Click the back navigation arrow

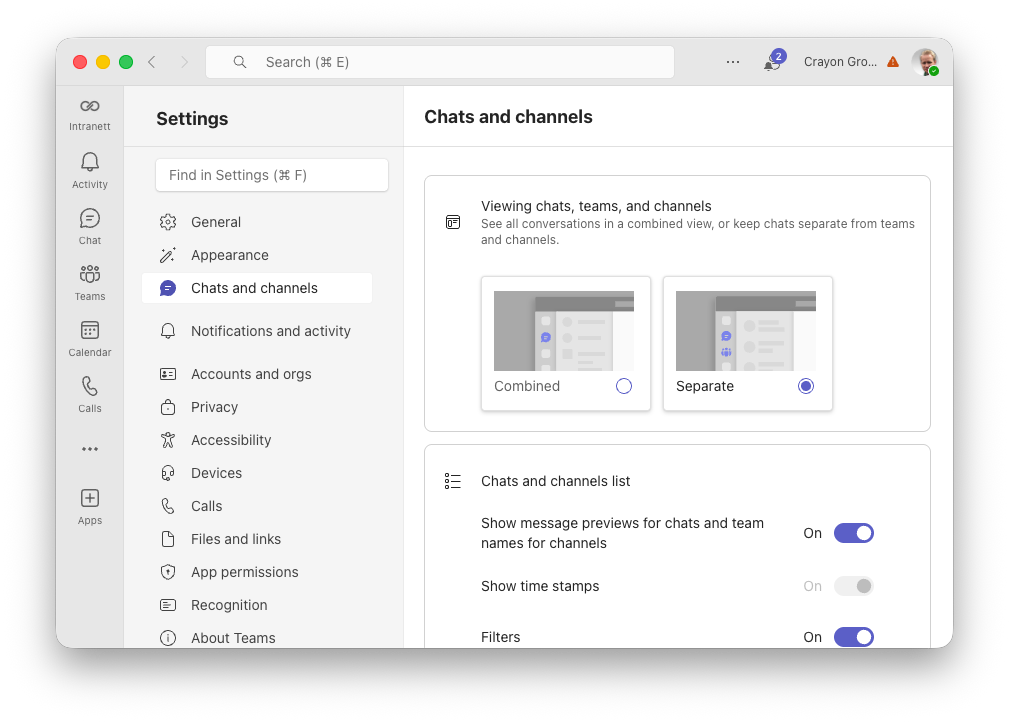coord(152,62)
